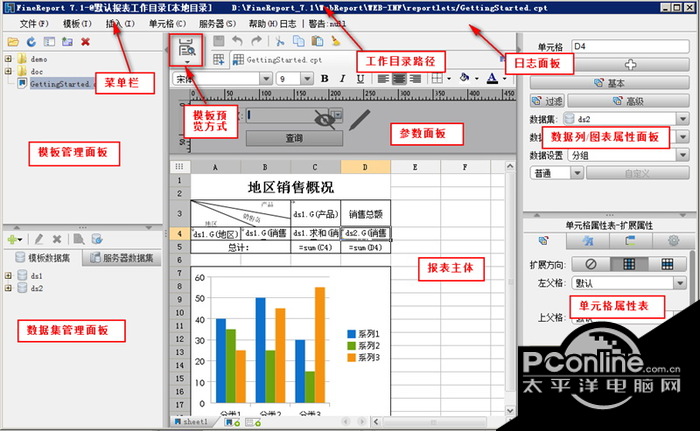This screenshot has height=431, width=700.
Task: Expand the ds1 dataset node
Action: tap(8, 276)
